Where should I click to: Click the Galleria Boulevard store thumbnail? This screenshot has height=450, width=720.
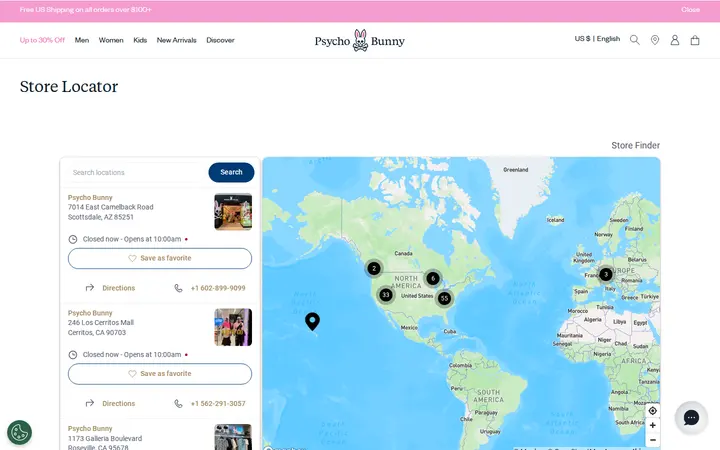click(x=233, y=437)
